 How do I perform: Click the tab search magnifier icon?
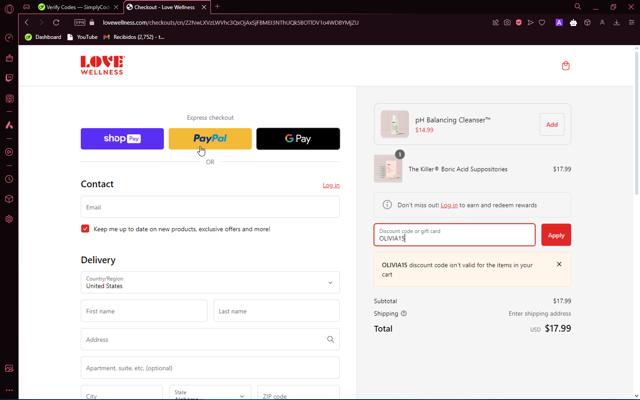pos(578,7)
